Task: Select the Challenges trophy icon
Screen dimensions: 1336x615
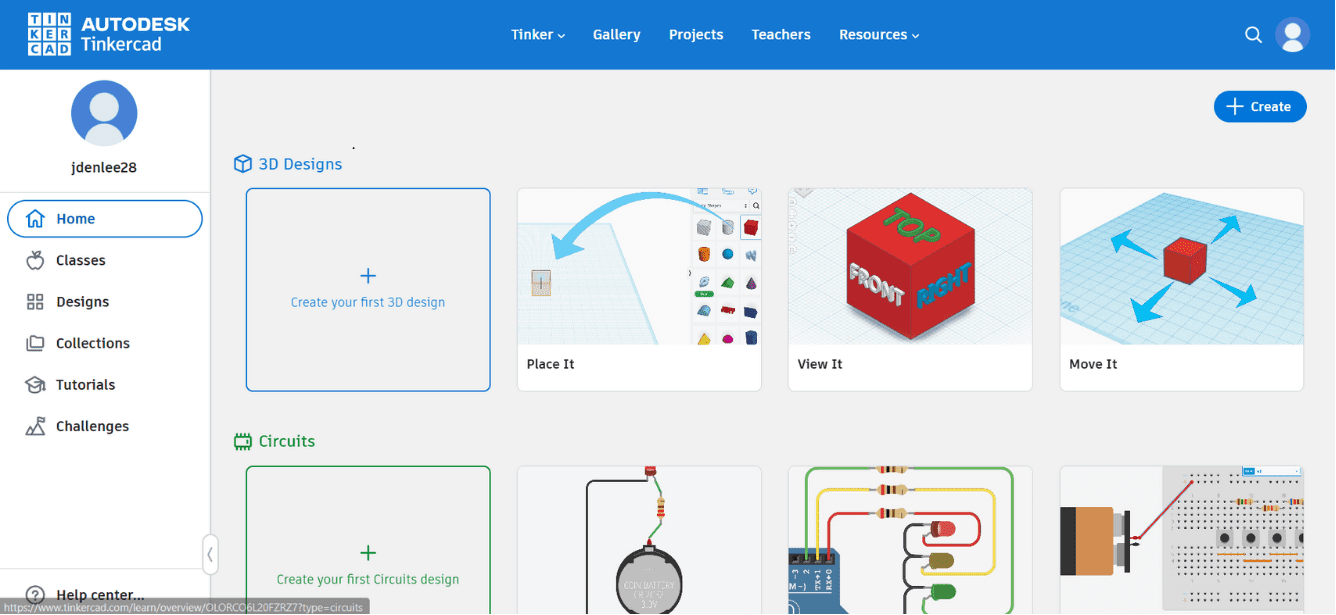Action: pos(33,426)
